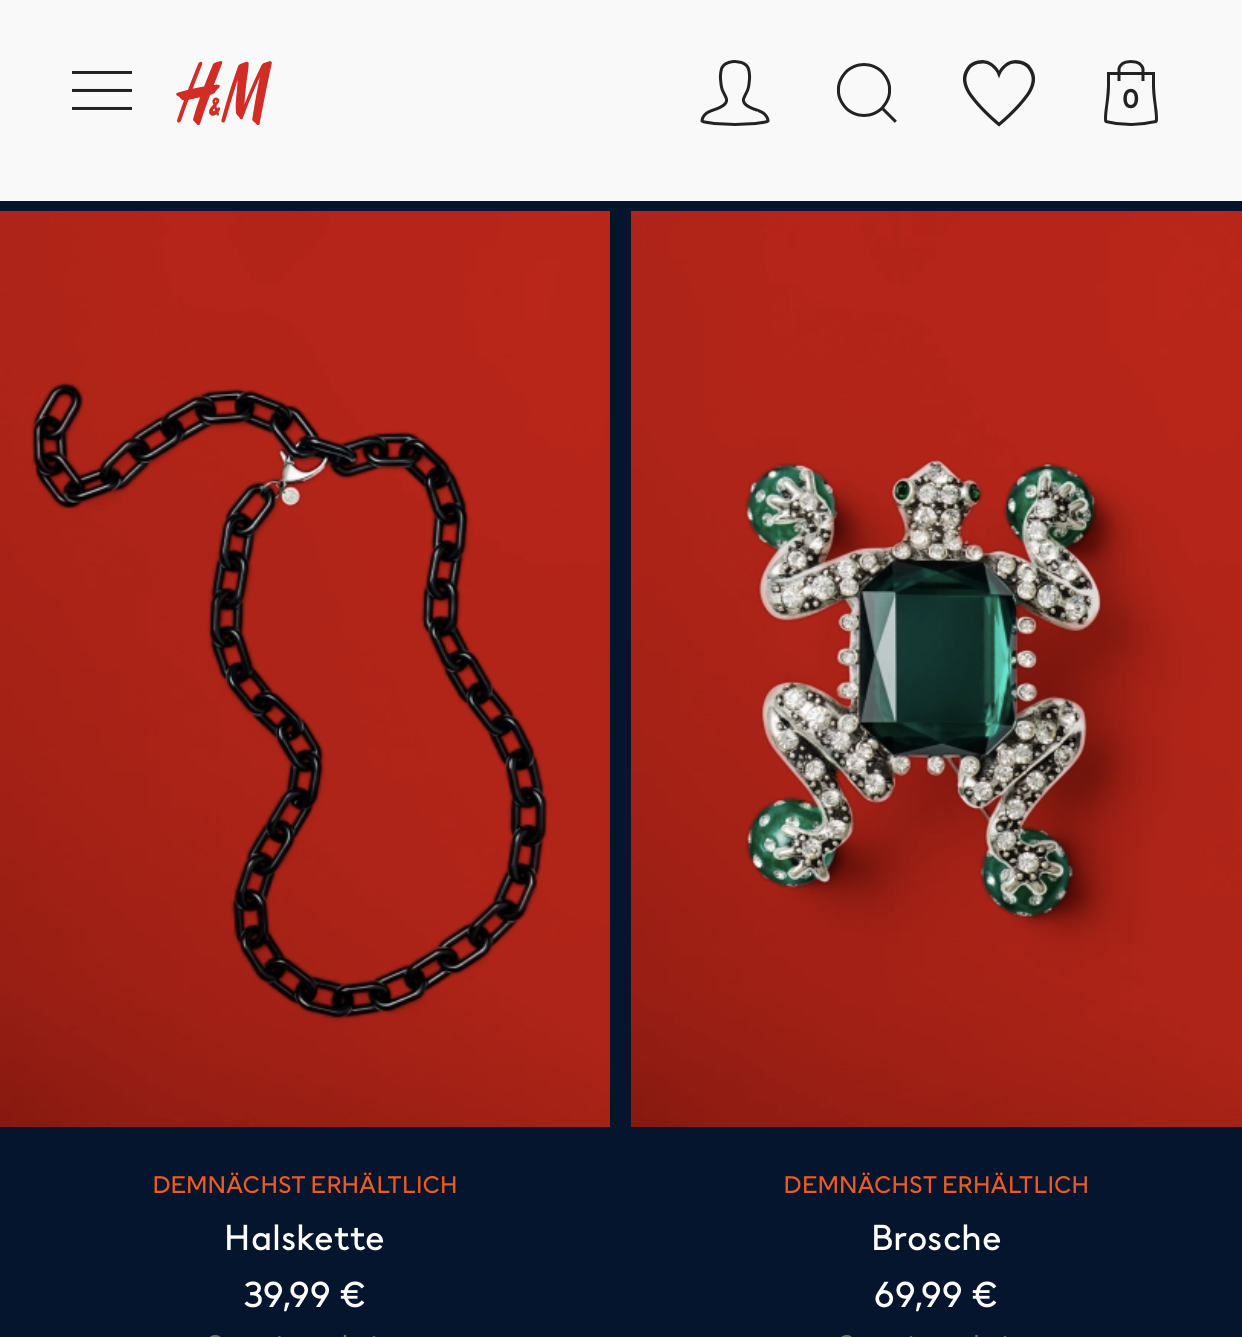
Task: Open the frog brooch product photo
Action: pyautogui.click(x=936, y=669)
